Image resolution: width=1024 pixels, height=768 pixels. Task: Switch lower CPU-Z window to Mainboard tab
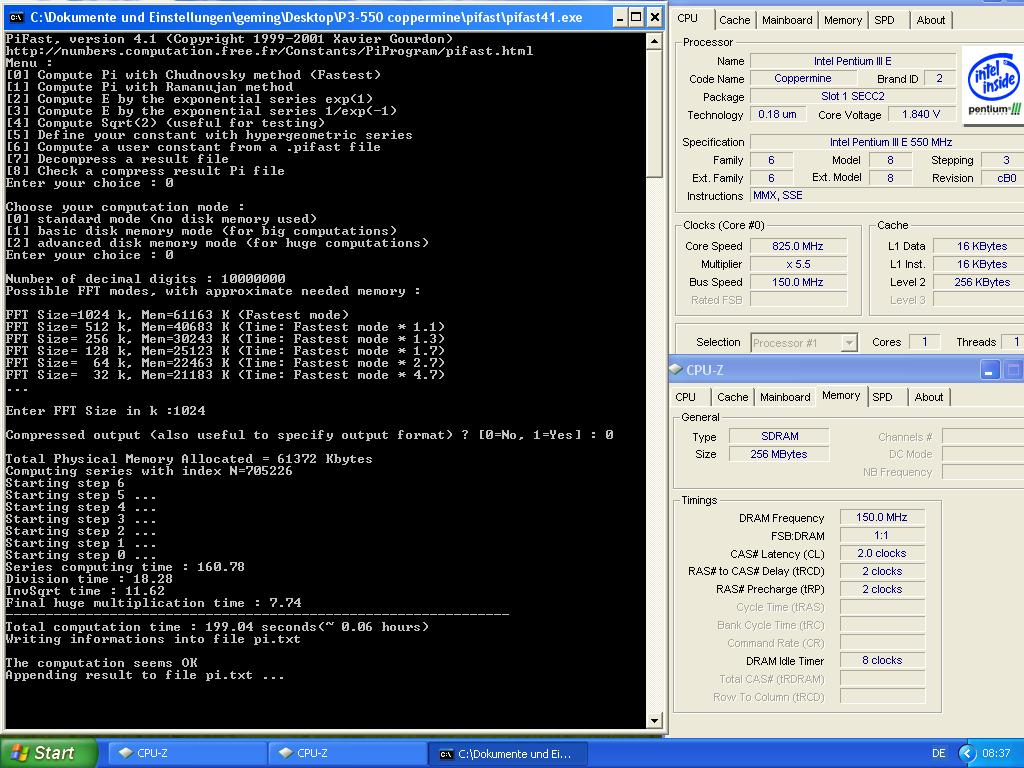coord(785,397)
